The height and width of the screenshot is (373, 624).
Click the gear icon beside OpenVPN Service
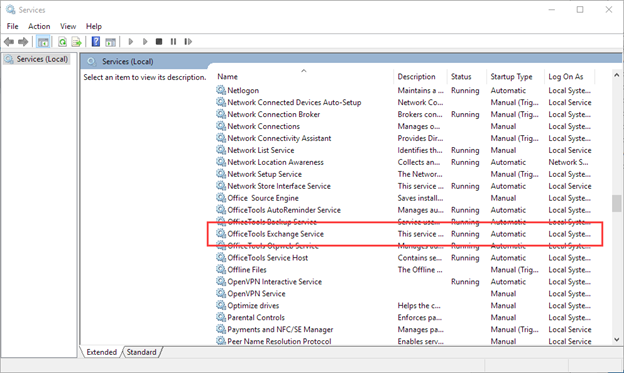click(x=221, y=293)
